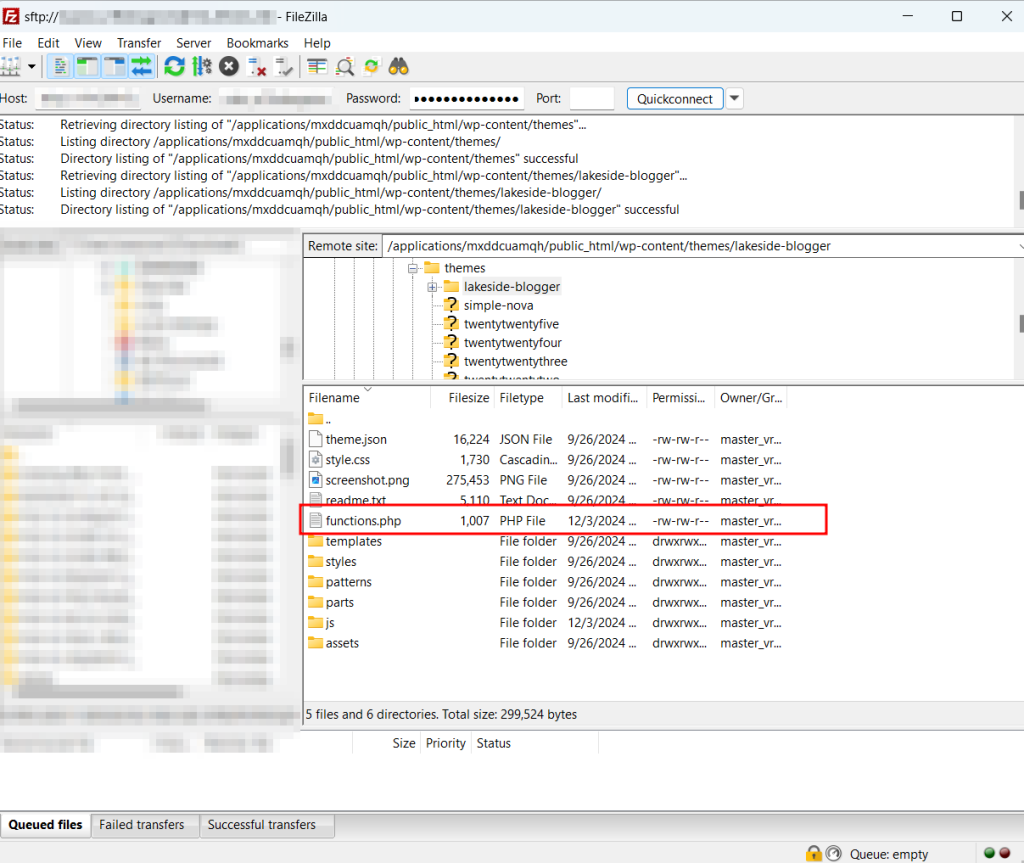Screen dimensions: 1024x863
Task: Click the refresh file listings icon
Action: 174,67
